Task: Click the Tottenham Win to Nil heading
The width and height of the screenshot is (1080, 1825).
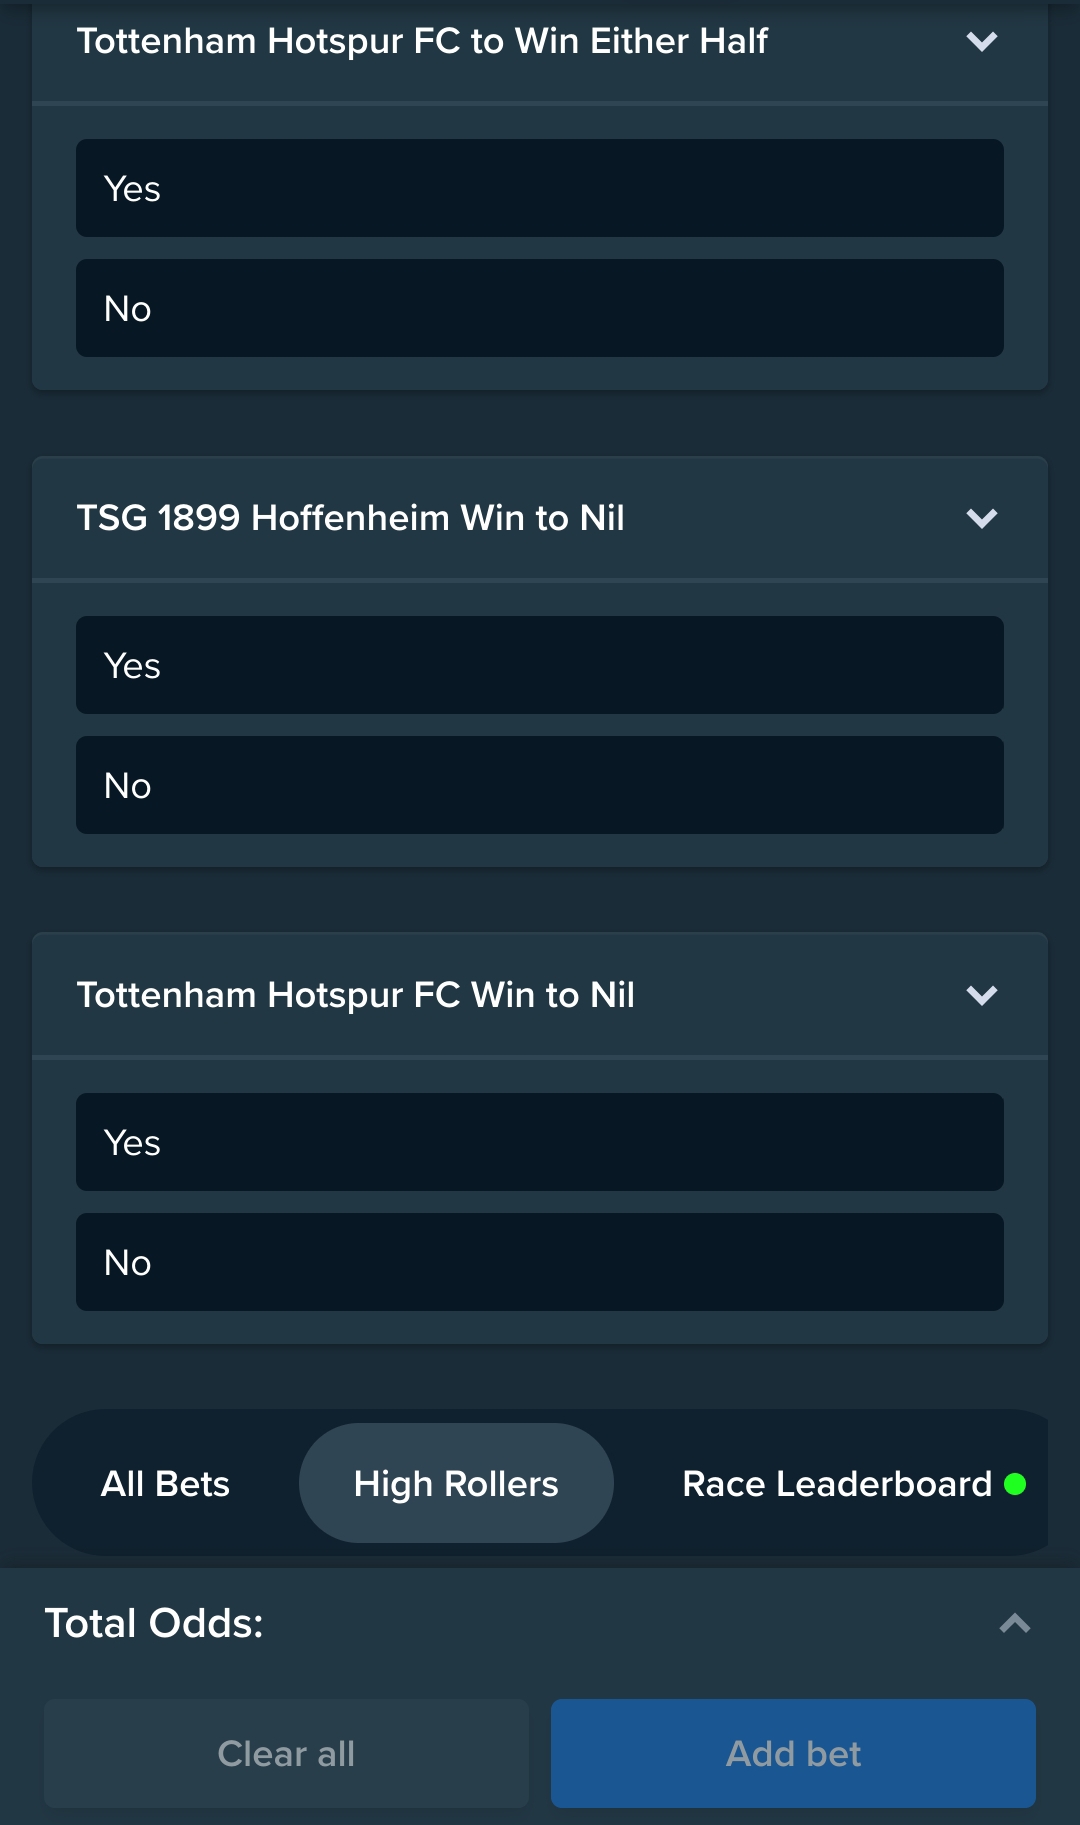Action: [355, 996]
